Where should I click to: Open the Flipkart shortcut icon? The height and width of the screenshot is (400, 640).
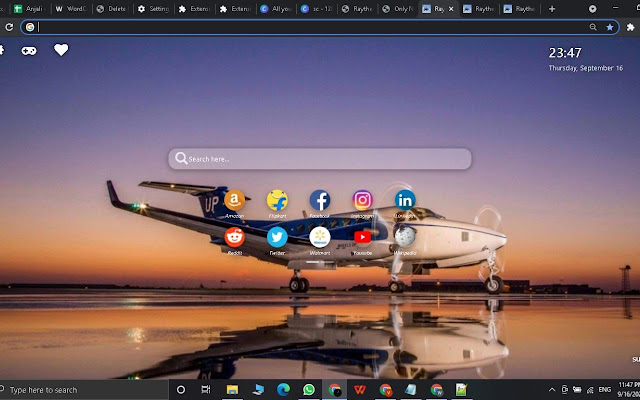coord(277,200)
